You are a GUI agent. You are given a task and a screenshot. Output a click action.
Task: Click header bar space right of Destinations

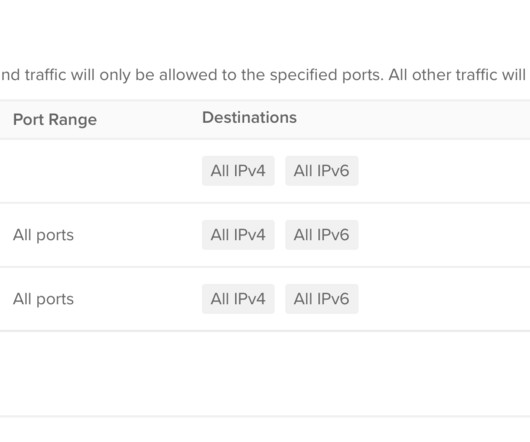[412, 120]
